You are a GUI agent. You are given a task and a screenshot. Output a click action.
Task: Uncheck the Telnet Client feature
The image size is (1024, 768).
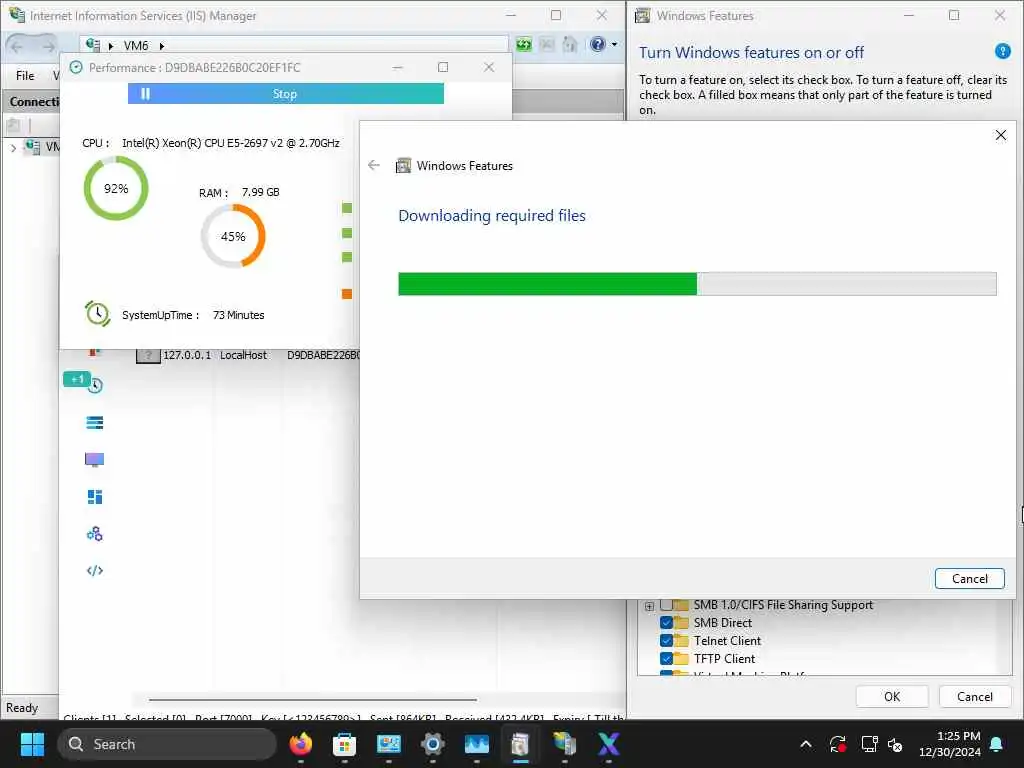666,641
